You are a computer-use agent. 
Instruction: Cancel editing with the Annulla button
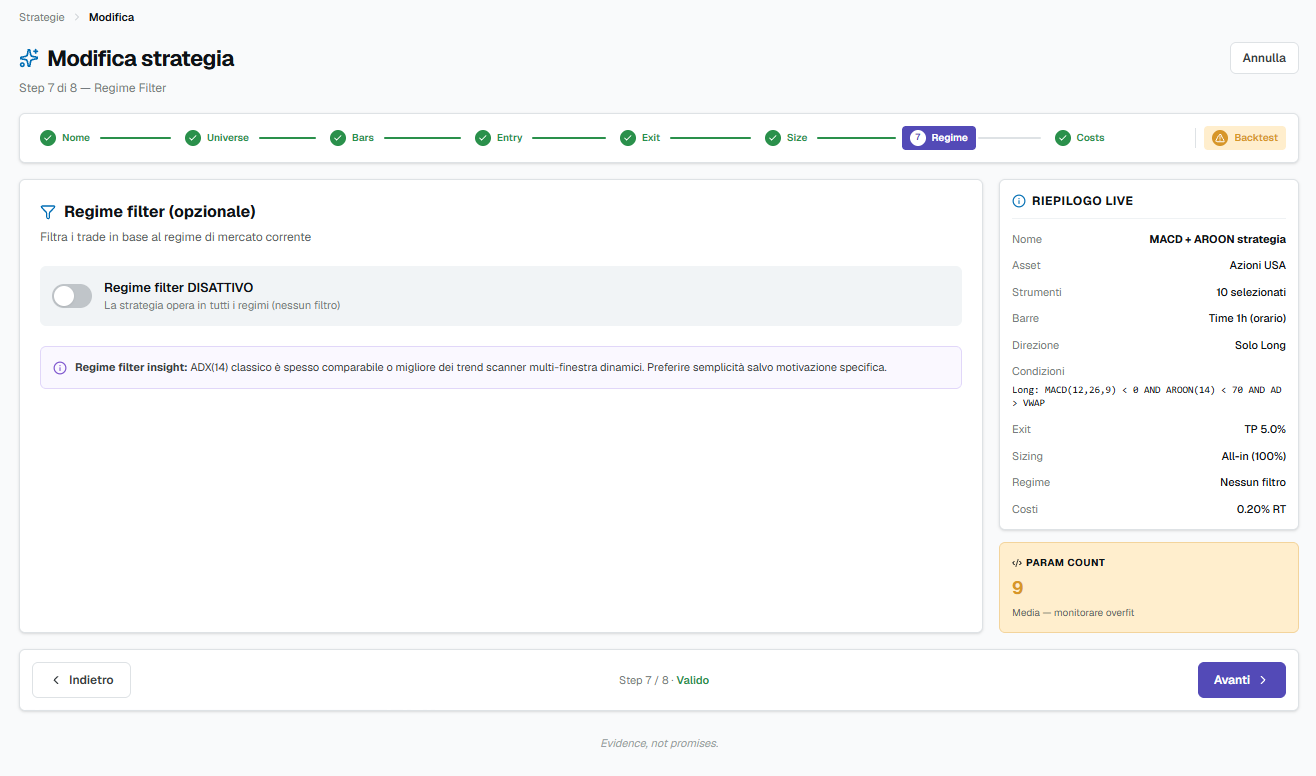[x=1264, y=58]
